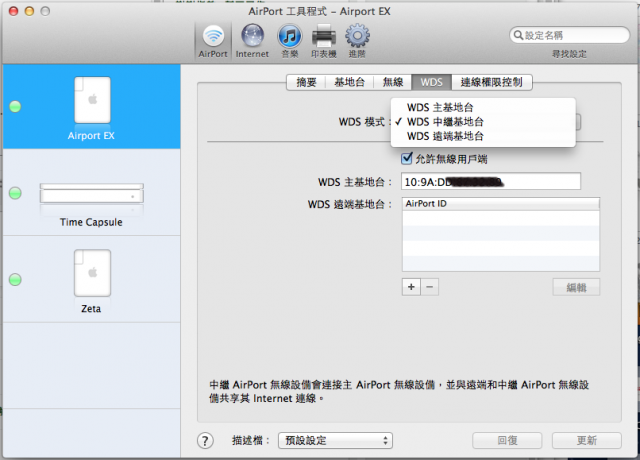Click the red close window button
Image resolution: width=640 pixels, height=460 pixels.
coord(13,11)
